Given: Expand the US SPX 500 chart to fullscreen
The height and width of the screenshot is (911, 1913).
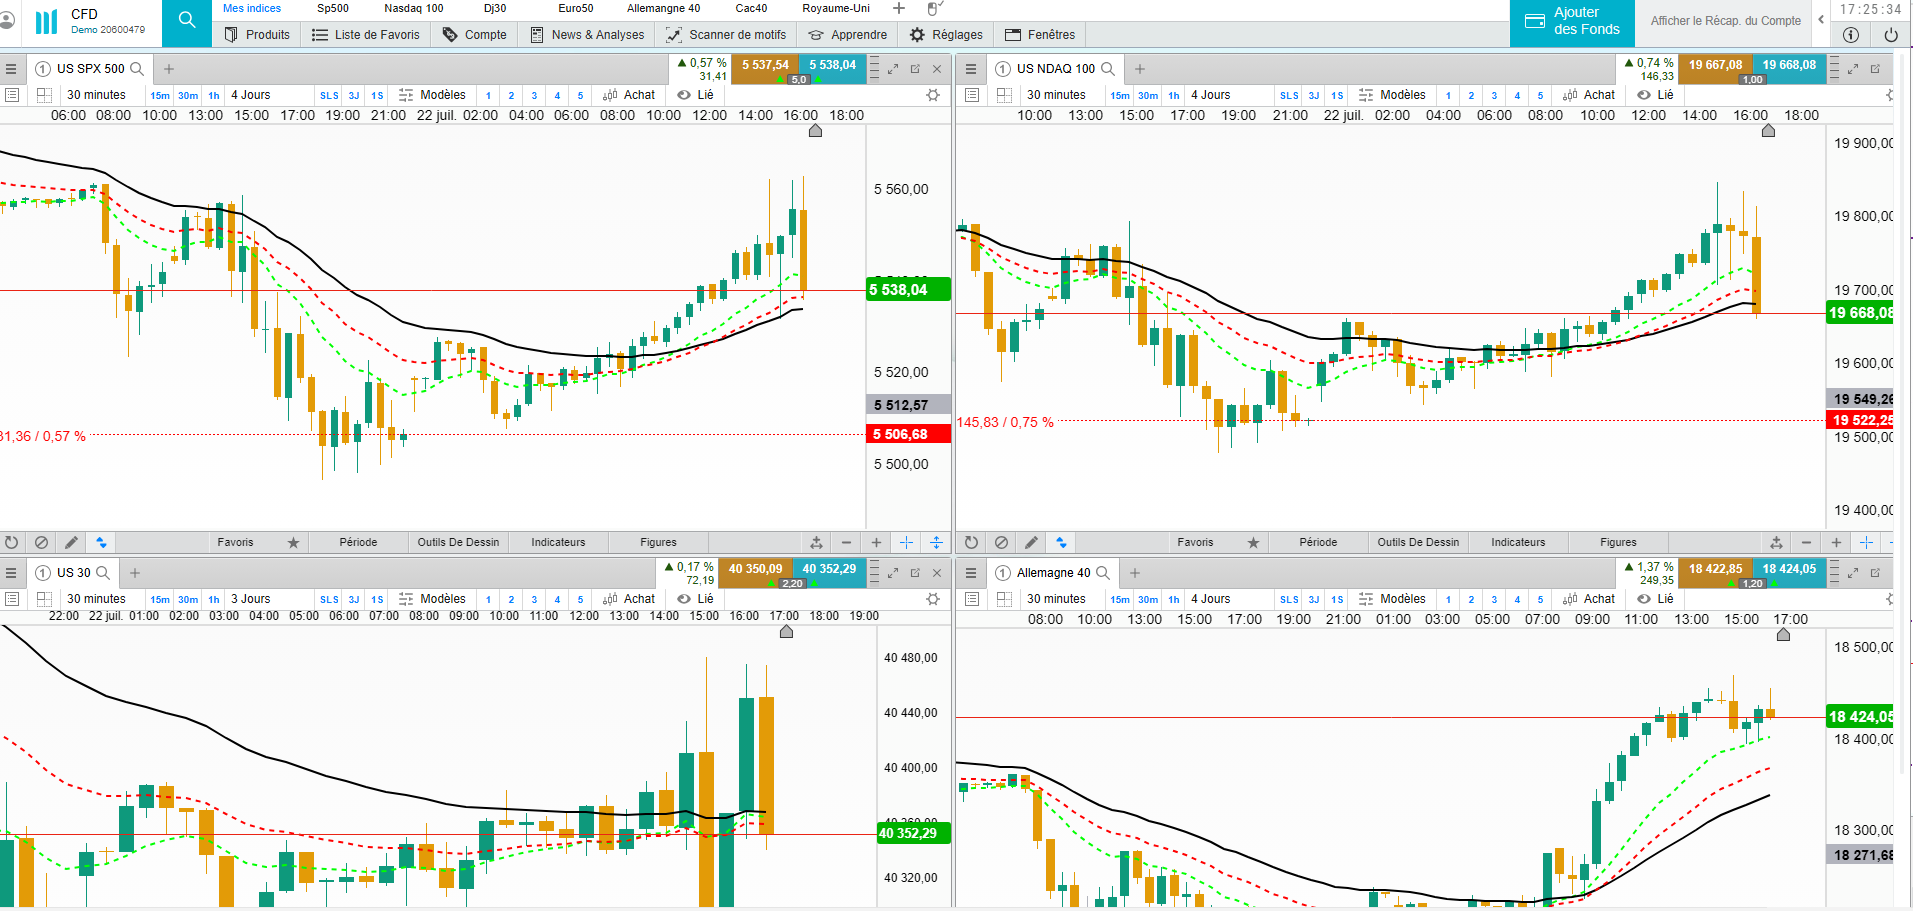Looking at the screenshot, I should click(893, 69).
